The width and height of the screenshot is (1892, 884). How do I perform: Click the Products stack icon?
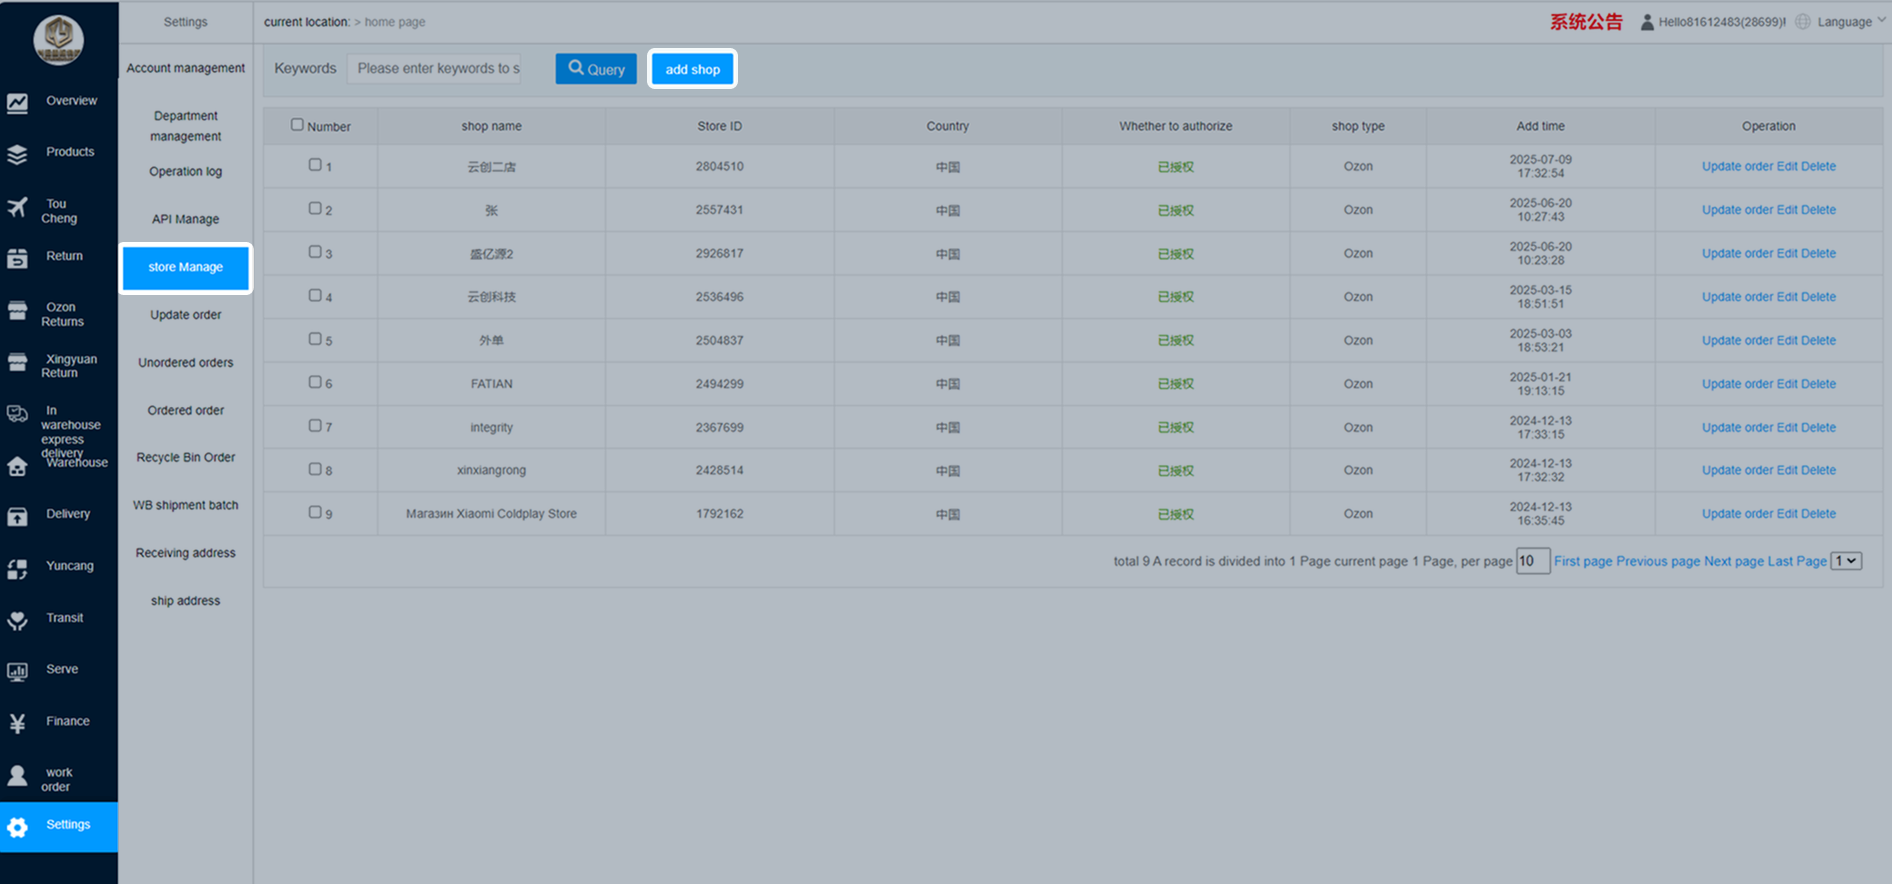[17, 154]
